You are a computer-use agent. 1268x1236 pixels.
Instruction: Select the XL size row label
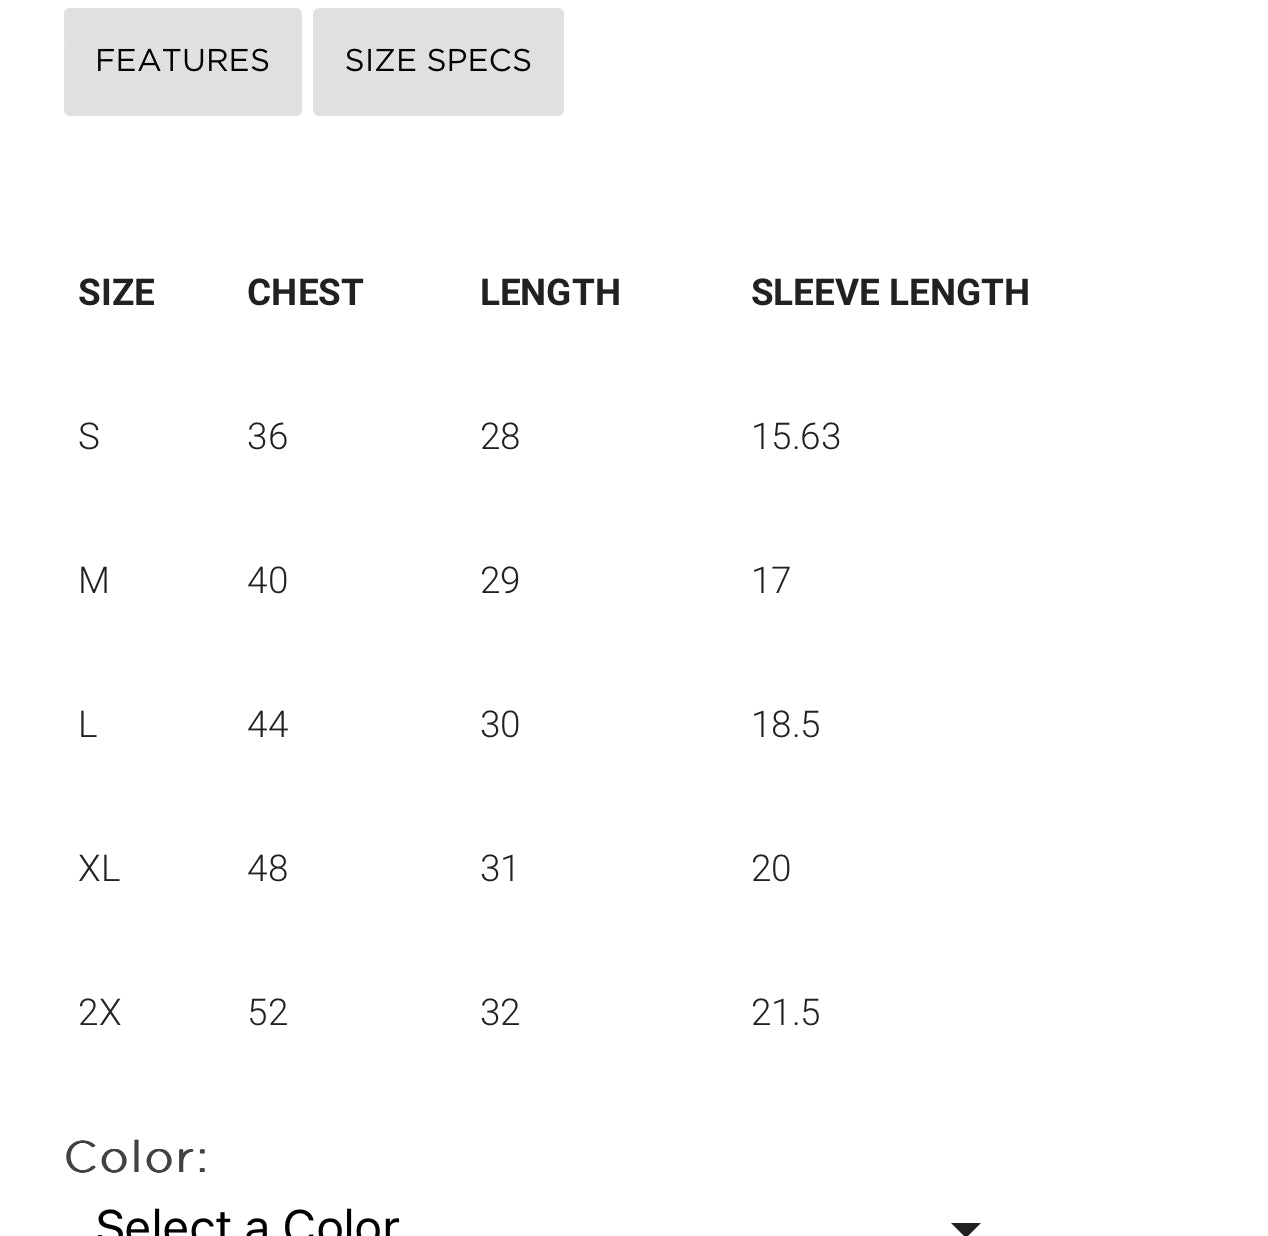(99, 869)
